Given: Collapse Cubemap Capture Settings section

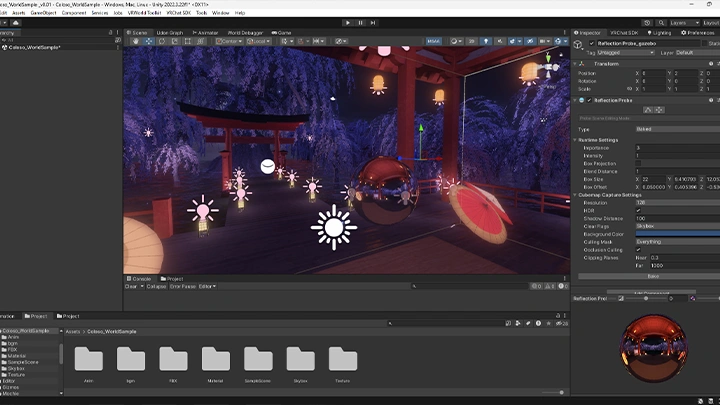Looking at the screenshot, I should pos(575,195).
